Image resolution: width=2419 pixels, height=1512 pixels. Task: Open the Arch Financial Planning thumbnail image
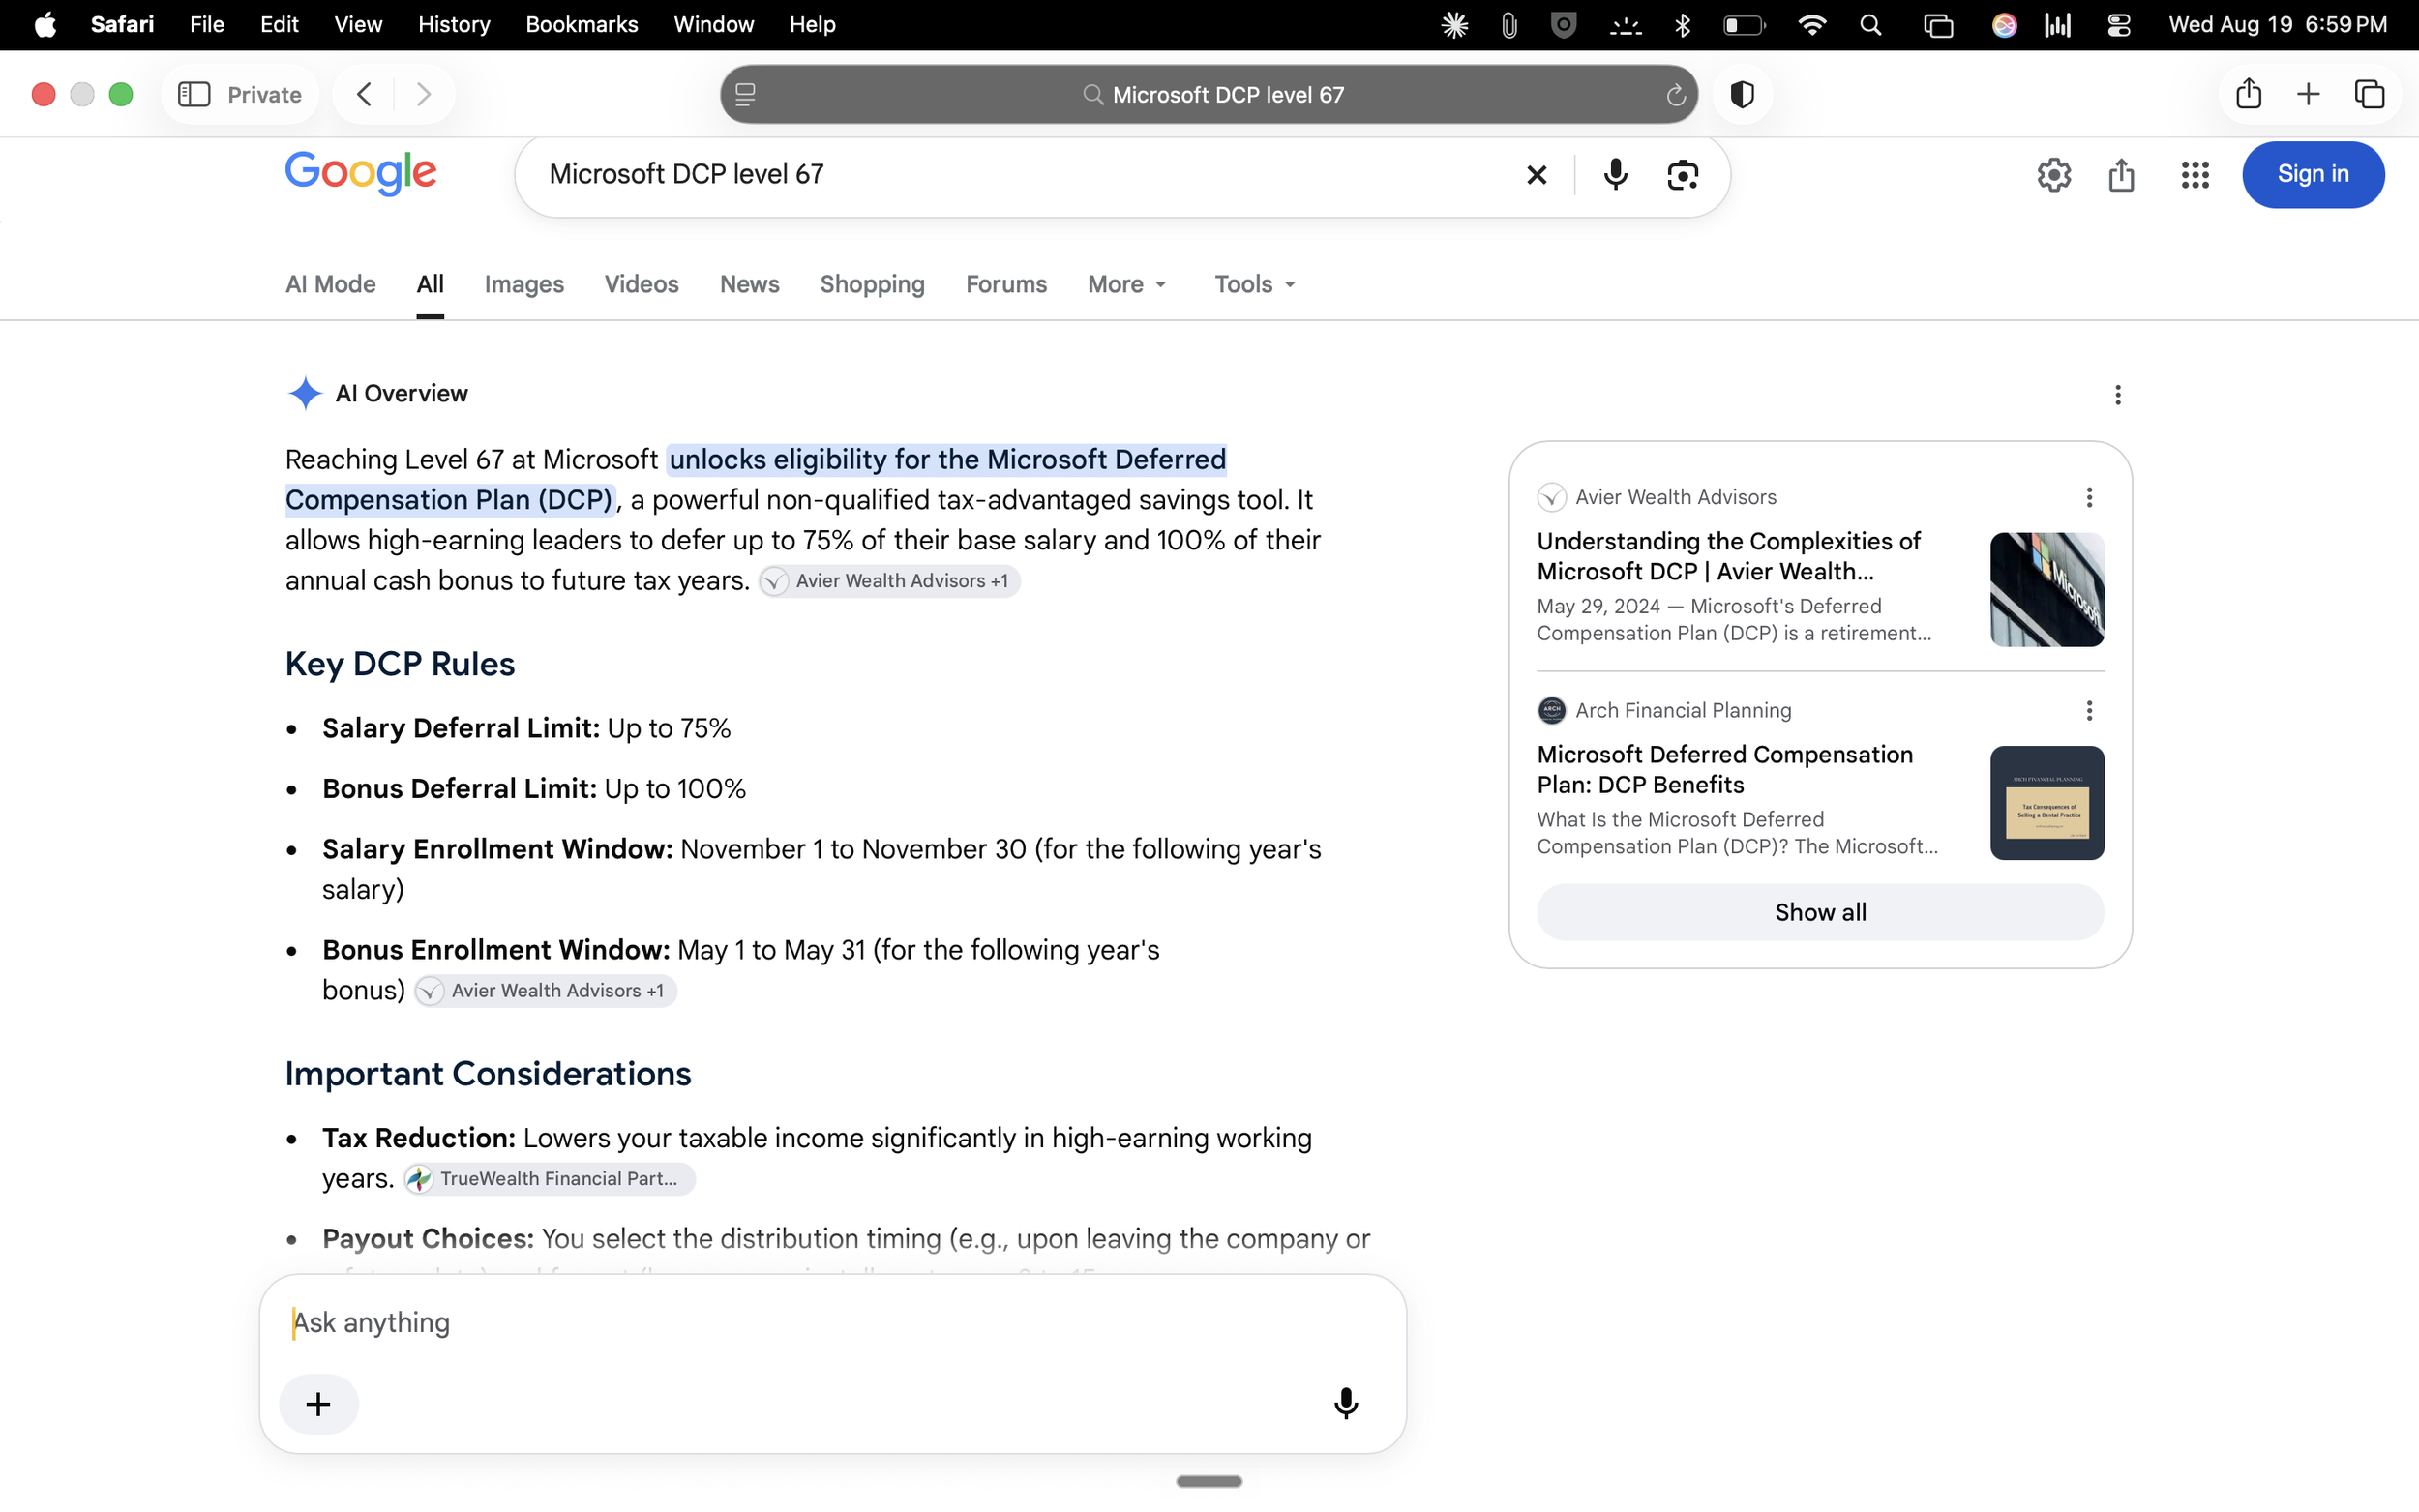click(2046, 802)
